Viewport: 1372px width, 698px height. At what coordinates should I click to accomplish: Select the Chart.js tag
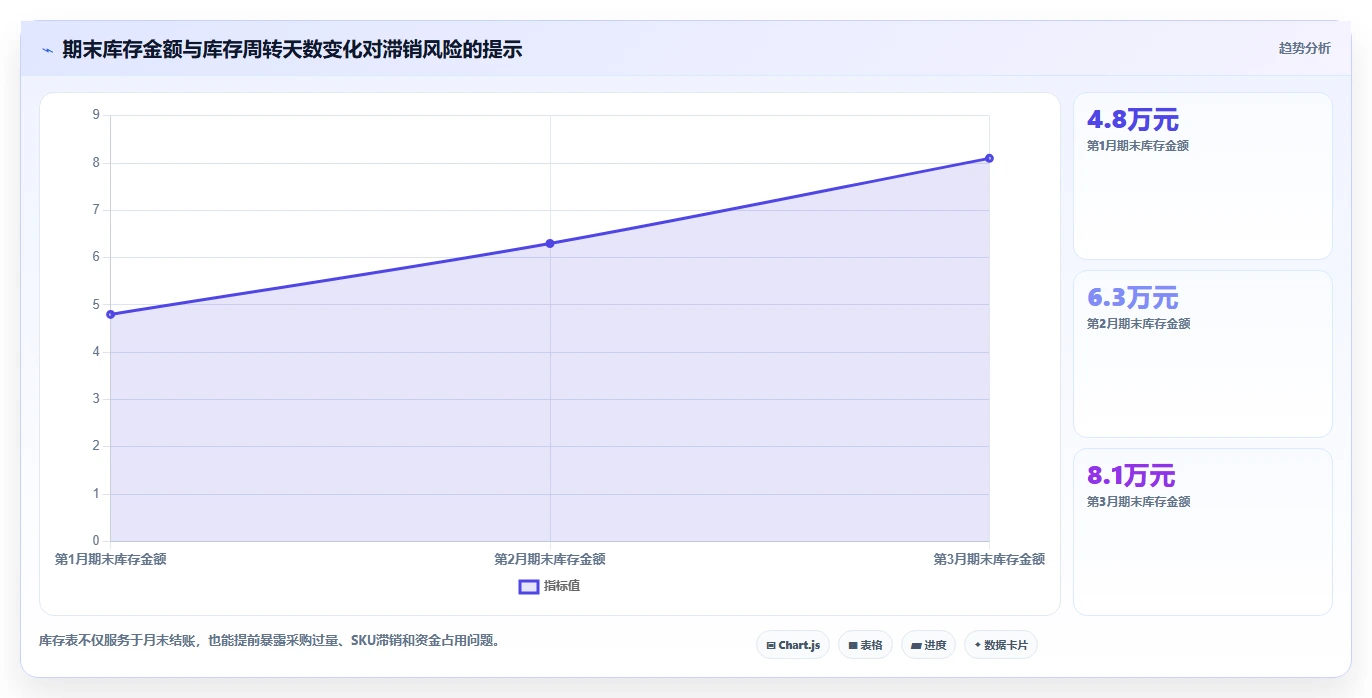click(793, 645)
